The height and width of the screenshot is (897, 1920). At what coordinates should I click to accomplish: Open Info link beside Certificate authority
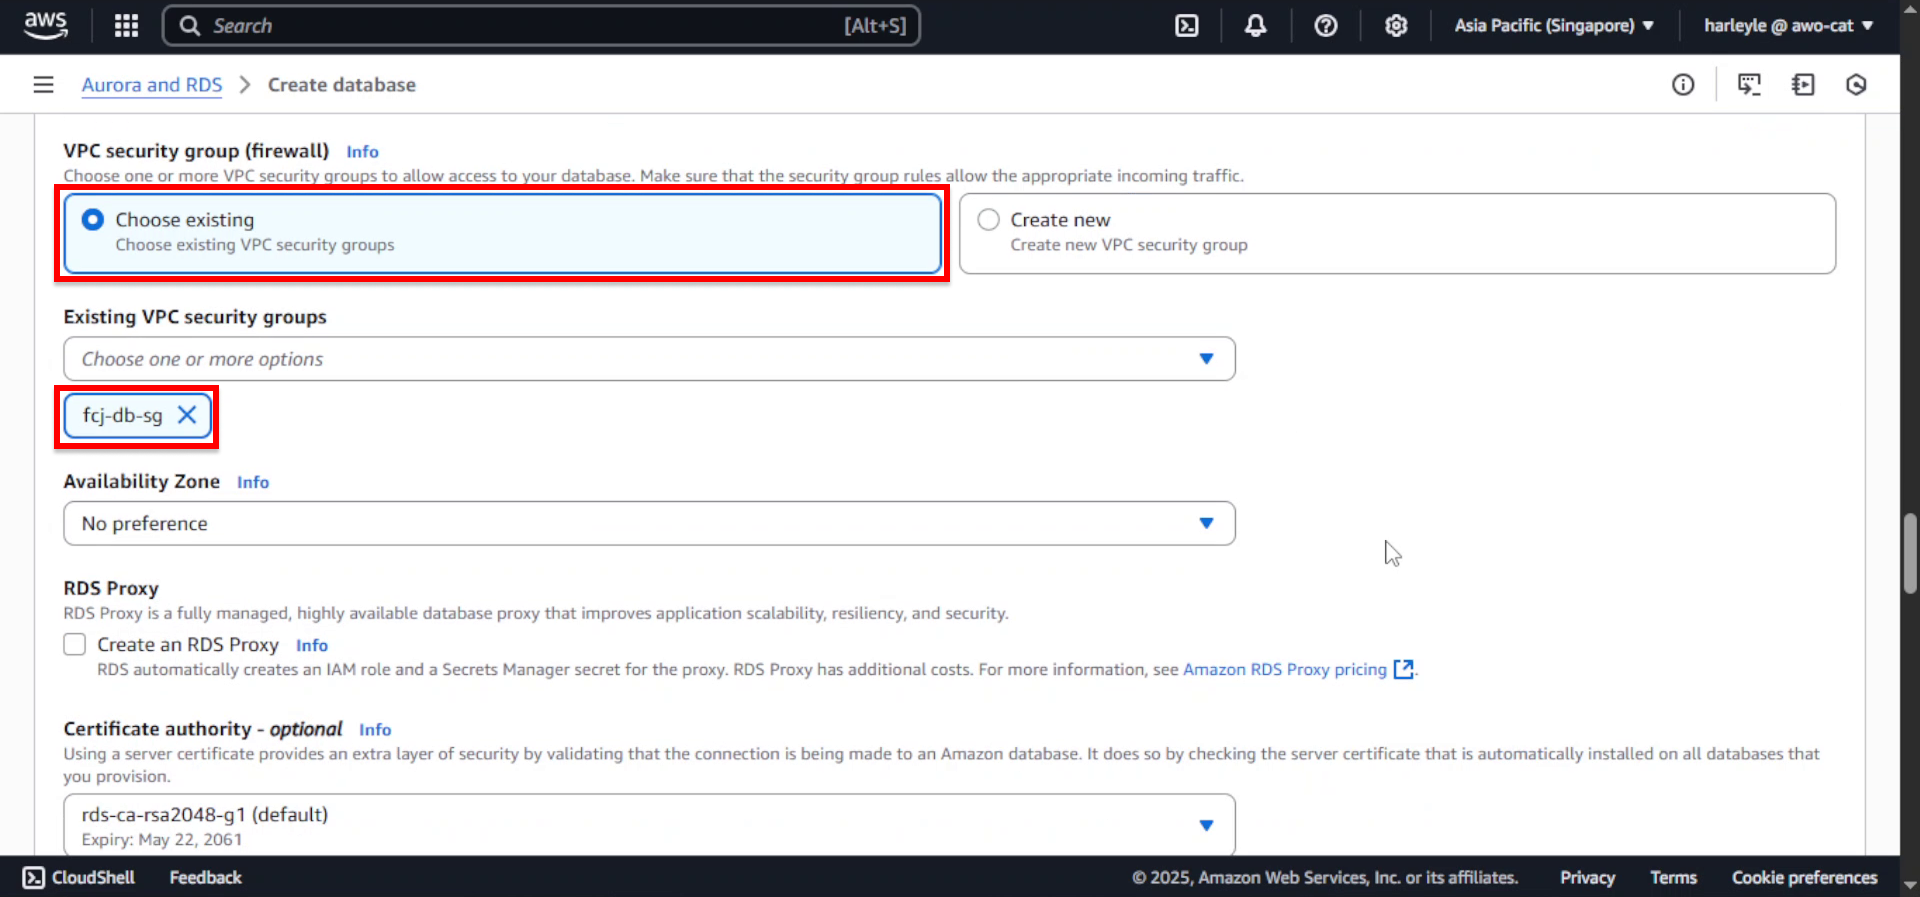click(x=375, y=730)
